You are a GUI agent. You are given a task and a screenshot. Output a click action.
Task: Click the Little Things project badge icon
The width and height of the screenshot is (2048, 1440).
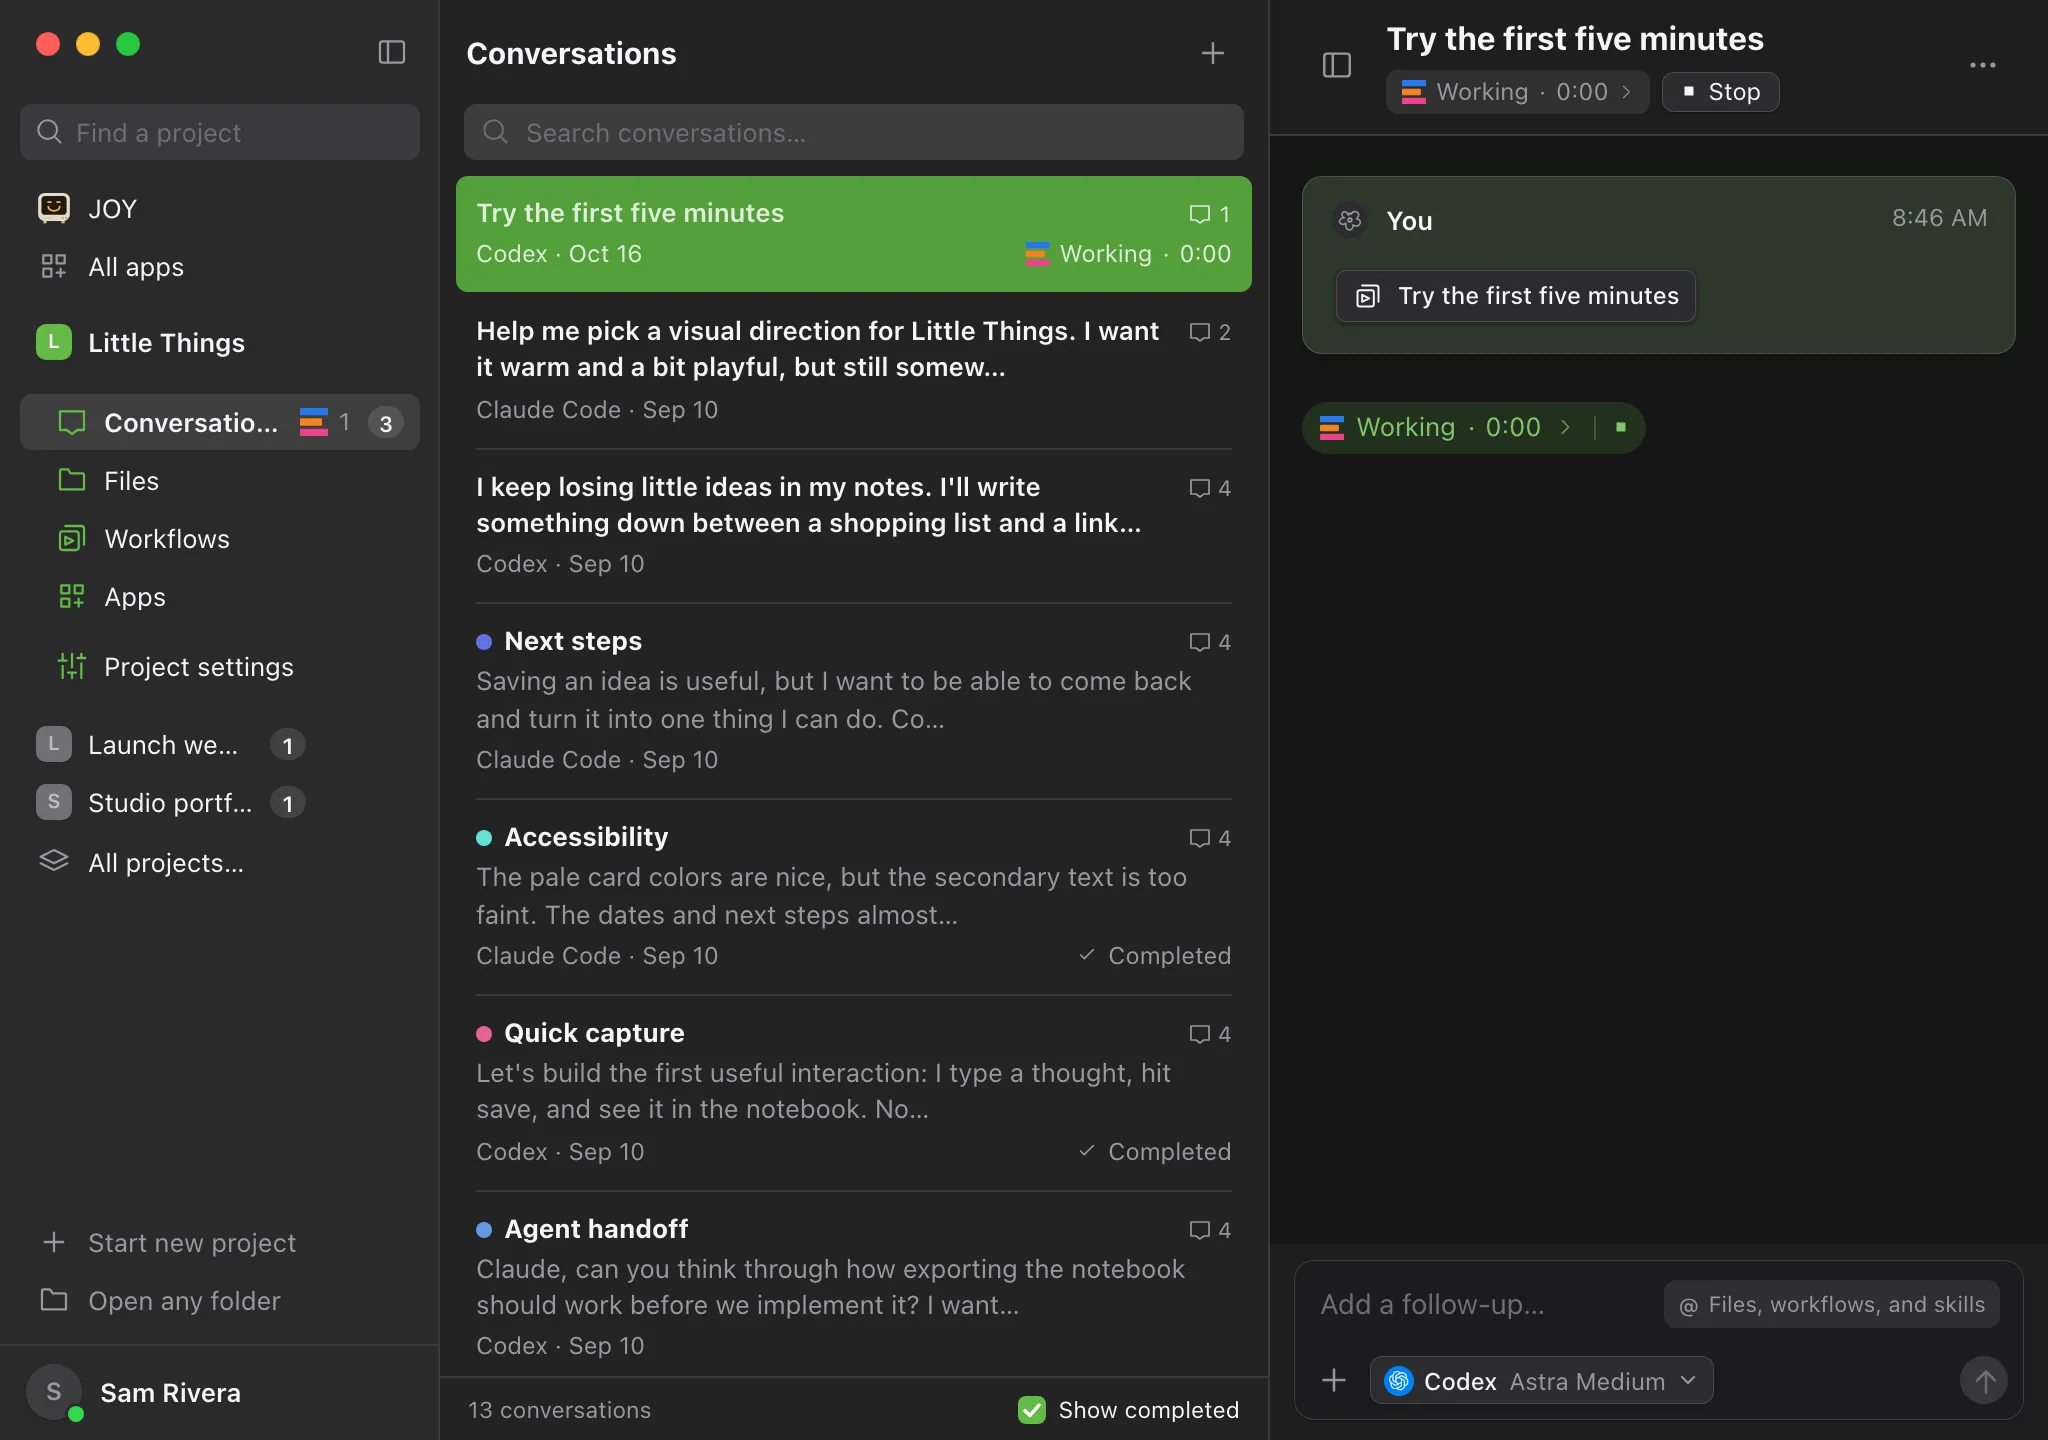coord(54,342)
